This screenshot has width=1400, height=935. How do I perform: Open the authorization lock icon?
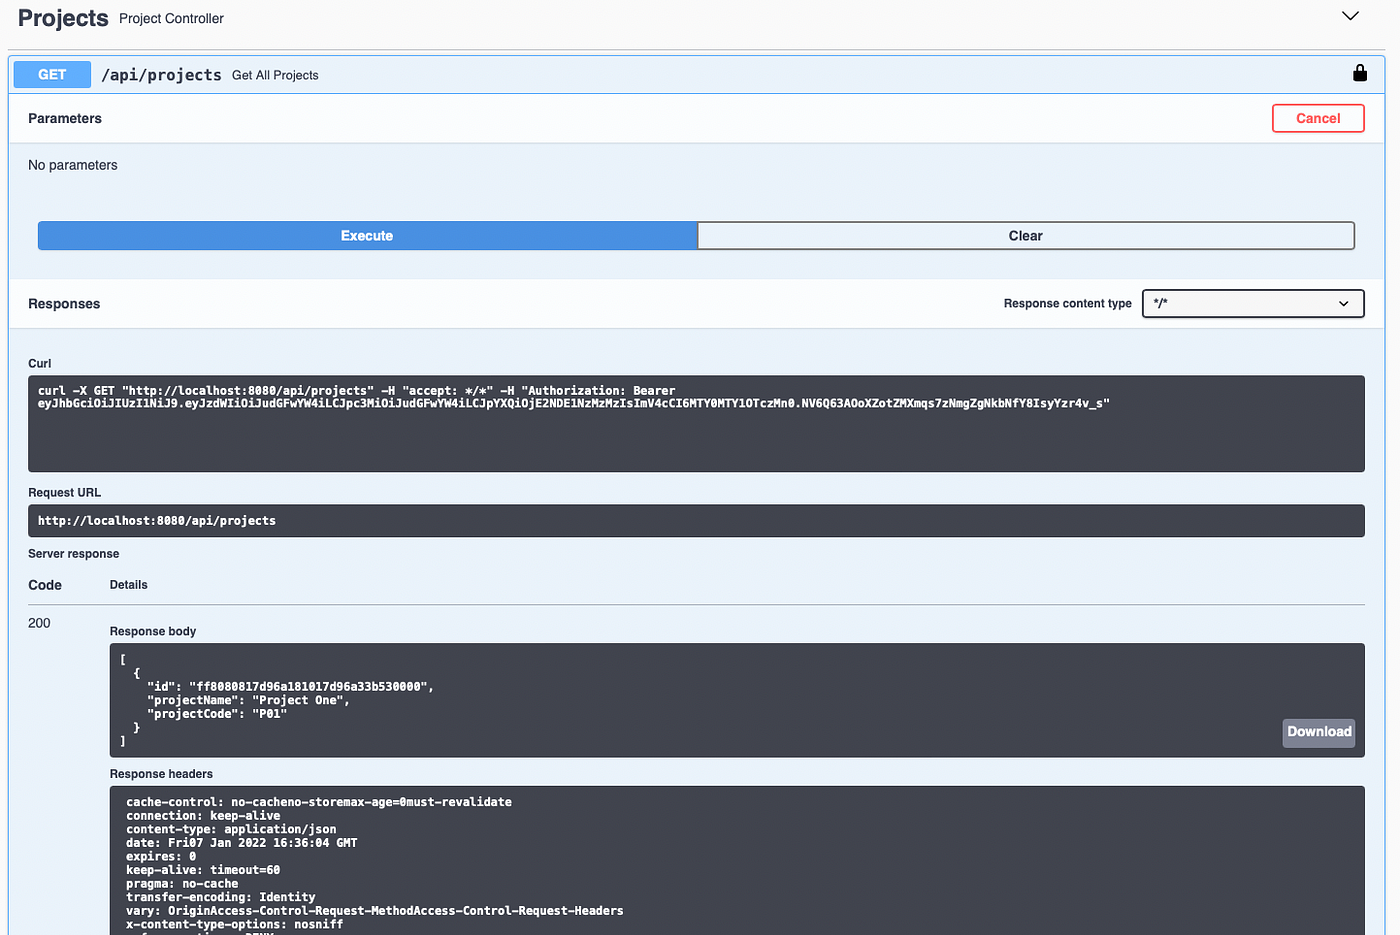coord(1359,72)
